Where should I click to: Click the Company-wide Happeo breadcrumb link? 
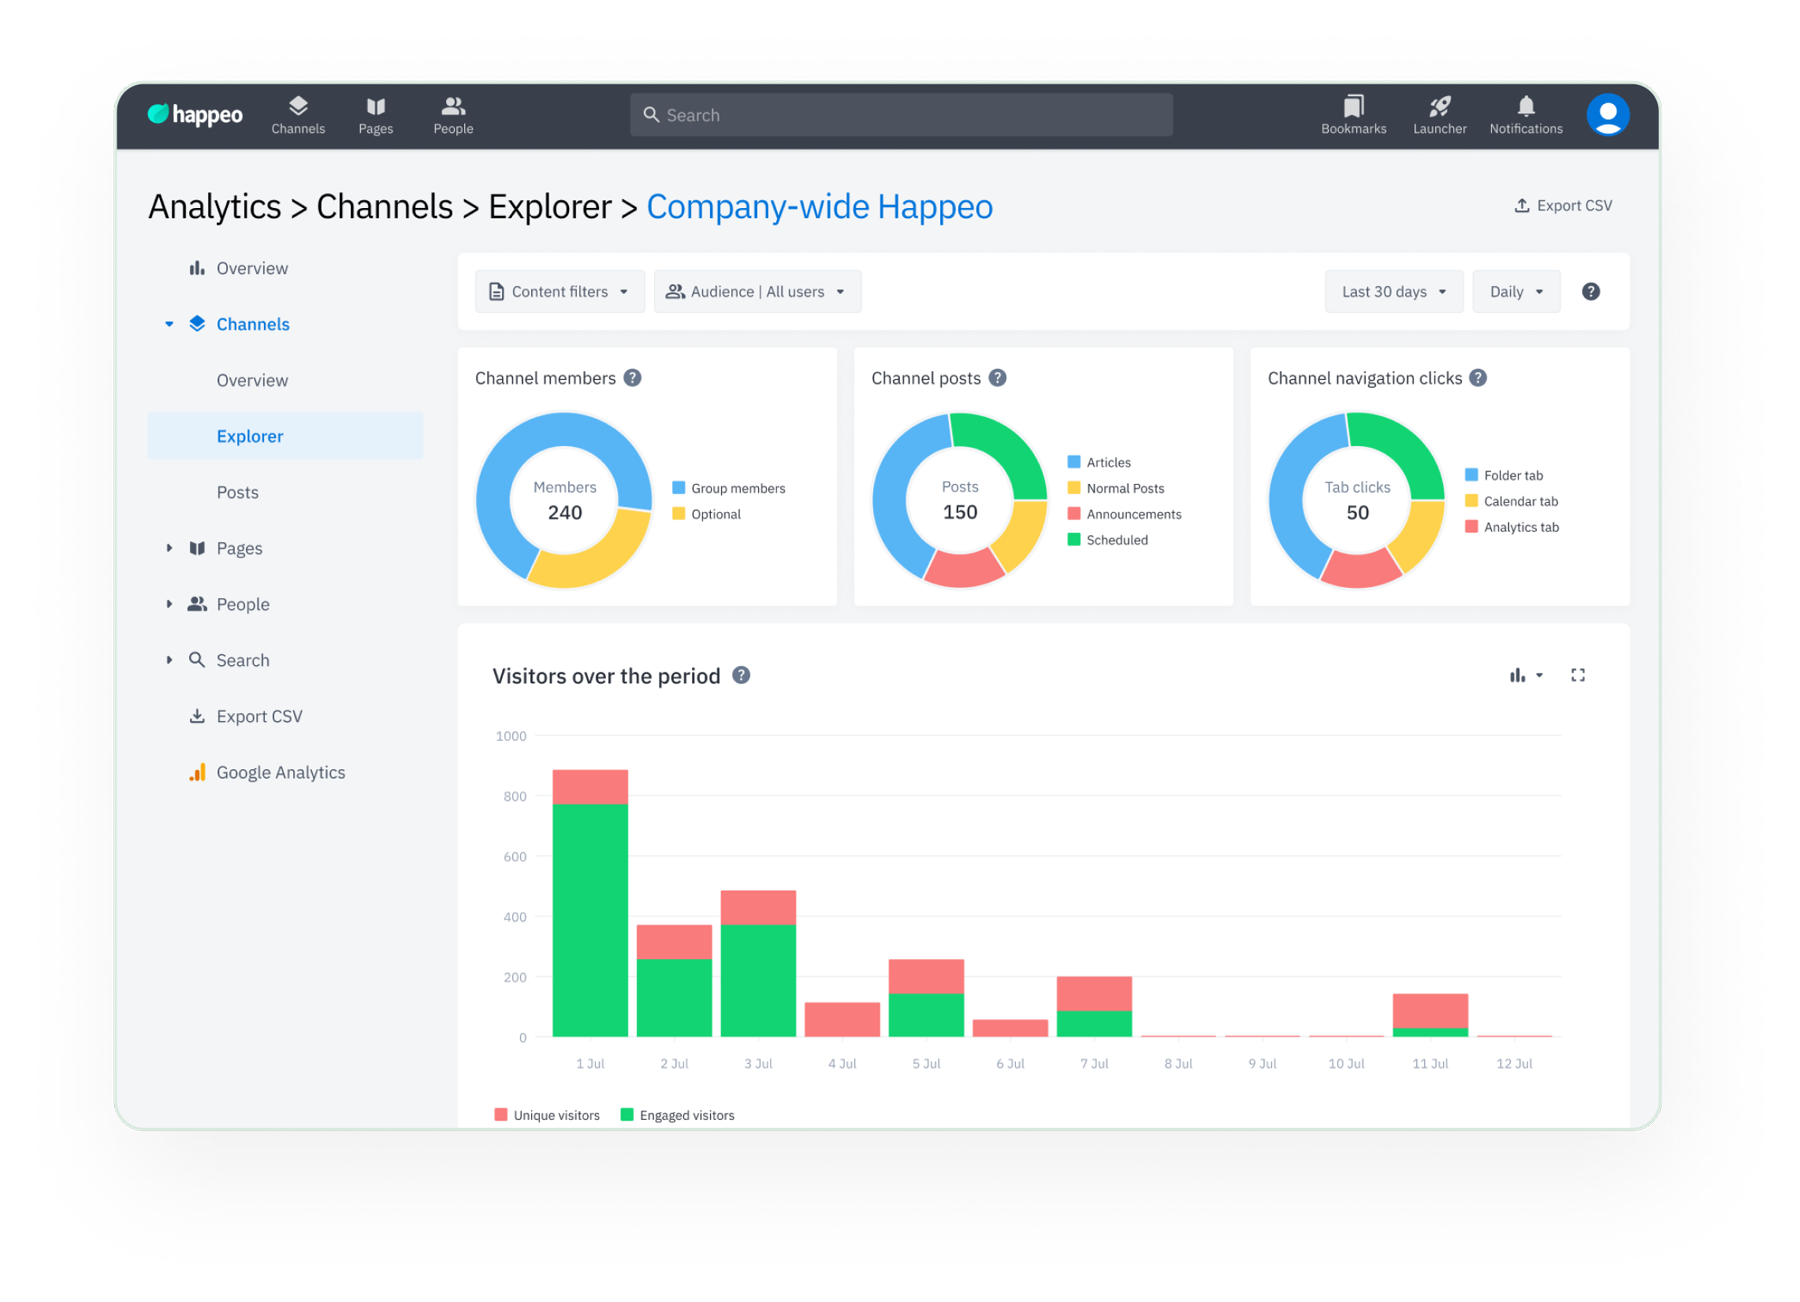[819, 206]
